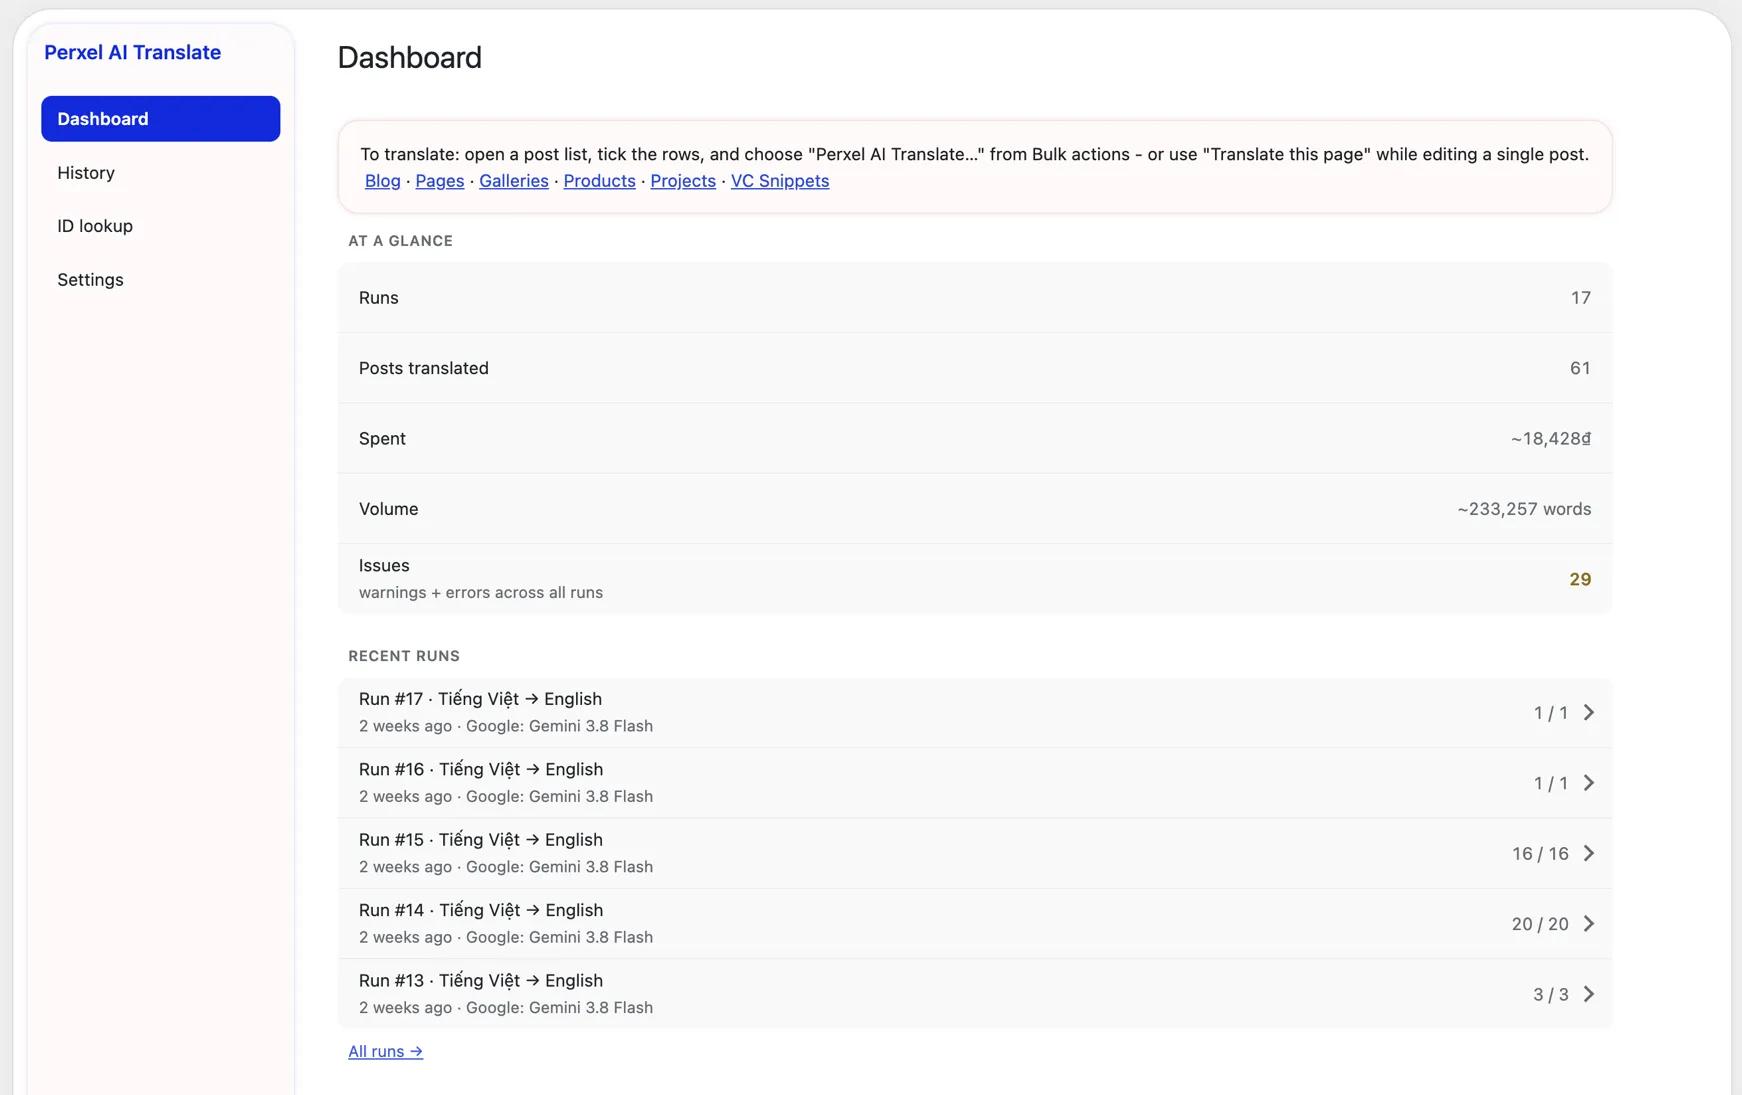Click the Dashboard page heading
Screen dimensions: 1742x1095
409,58
